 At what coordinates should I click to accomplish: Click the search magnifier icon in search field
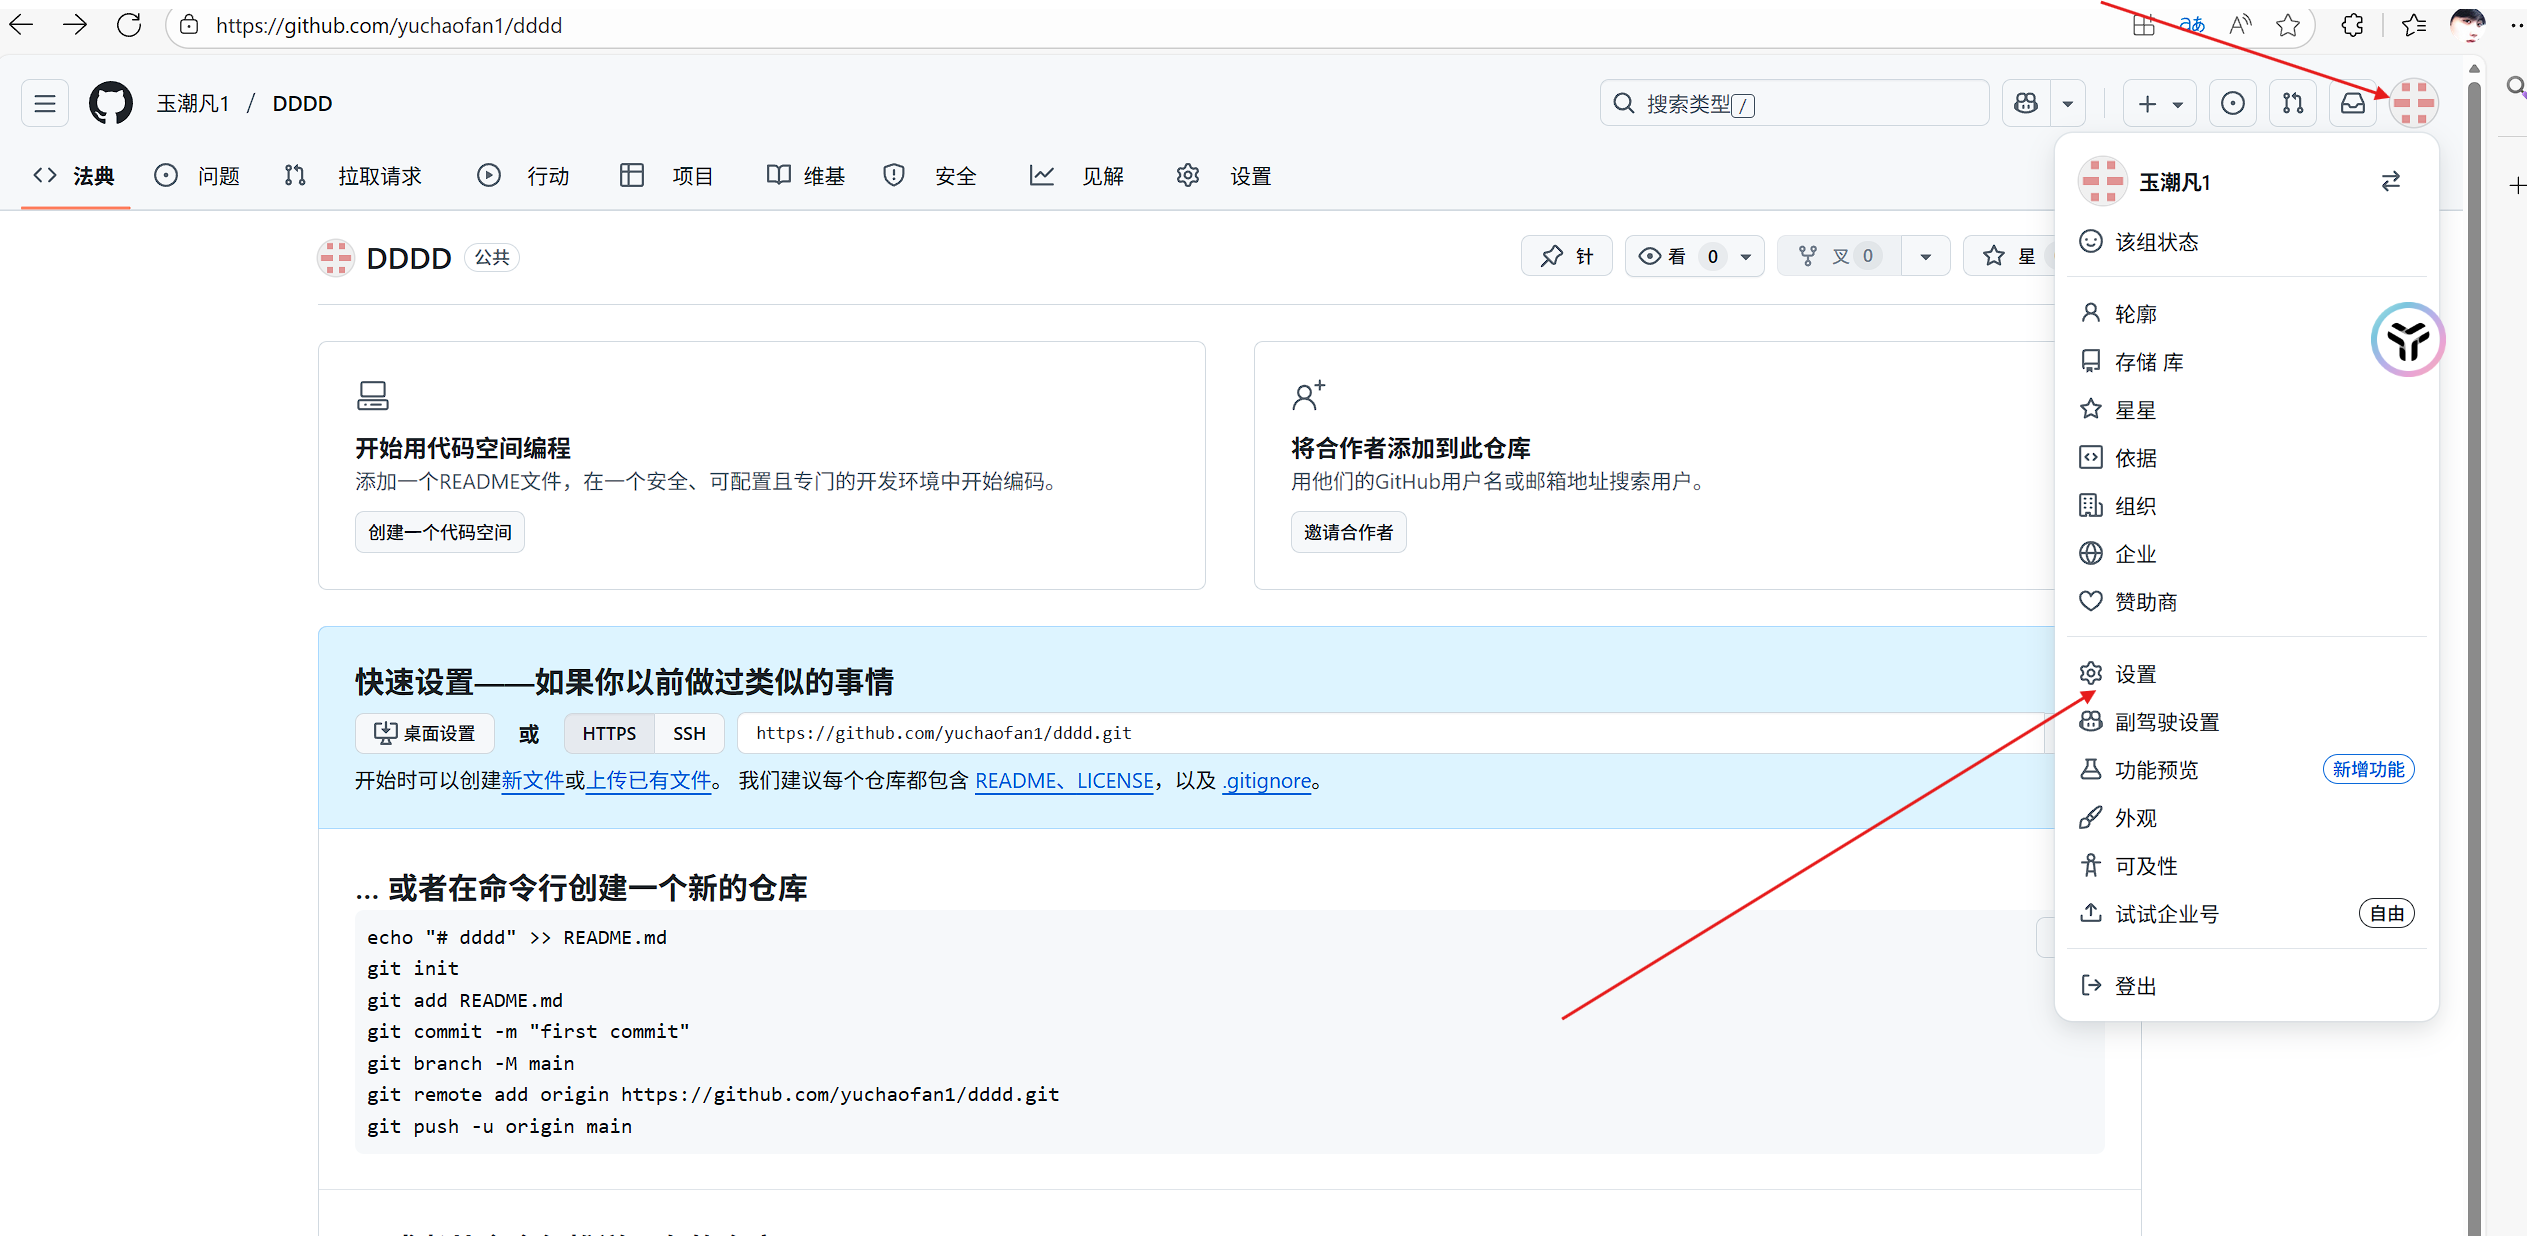coord(1624,103)
